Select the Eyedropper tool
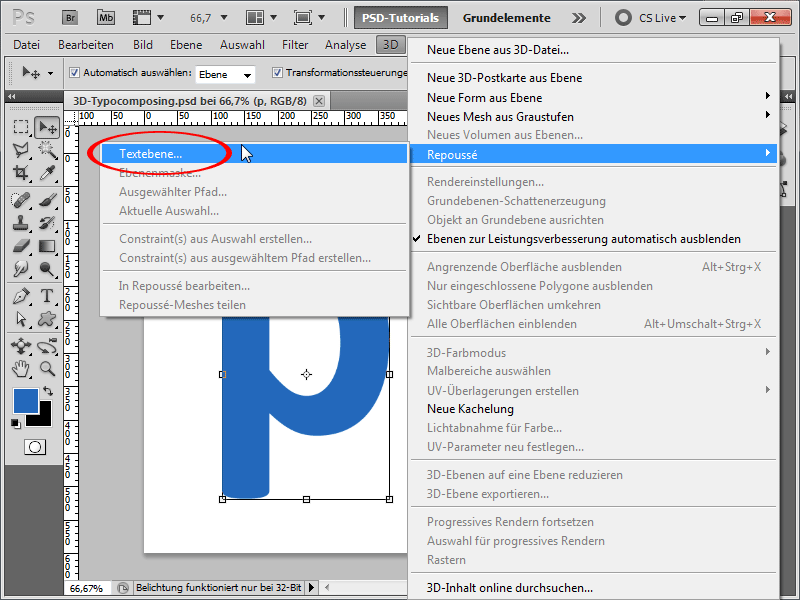This screenshot has height=600, width=800. [x=47, y=173]
